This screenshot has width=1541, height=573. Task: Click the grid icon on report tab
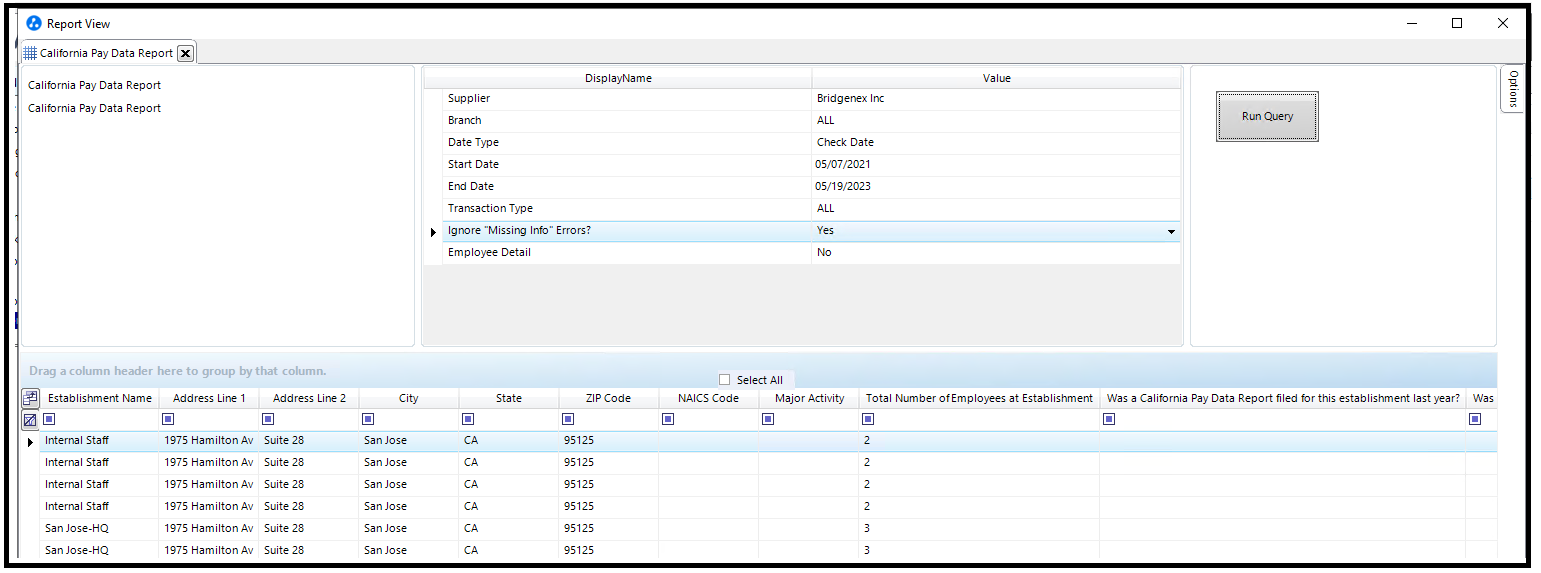[x=30, y=53]
